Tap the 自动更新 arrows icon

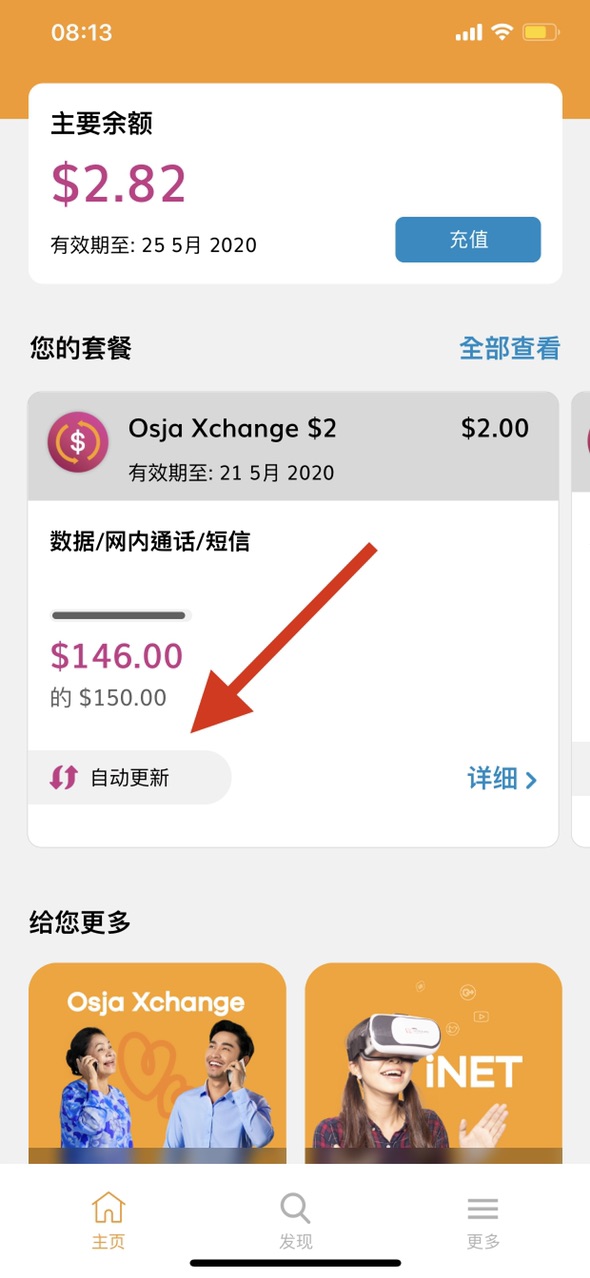[x=63, y=777]
